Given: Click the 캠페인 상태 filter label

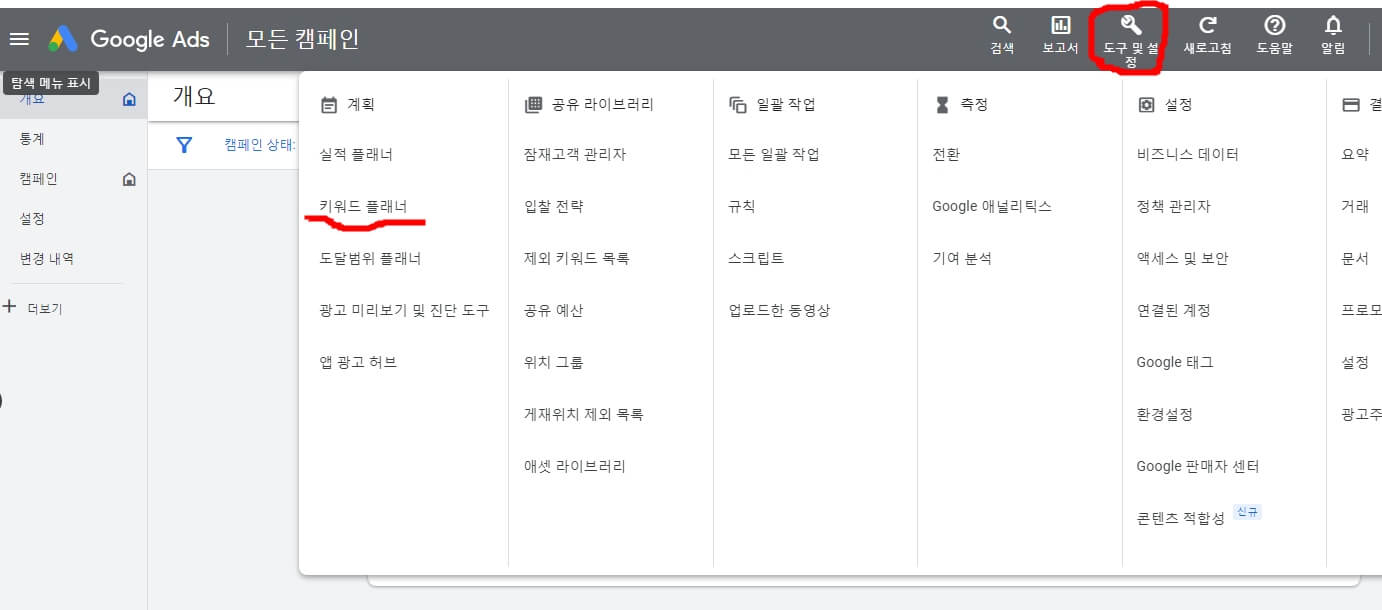Looking at the screenshot, I should tap(260, 145).
